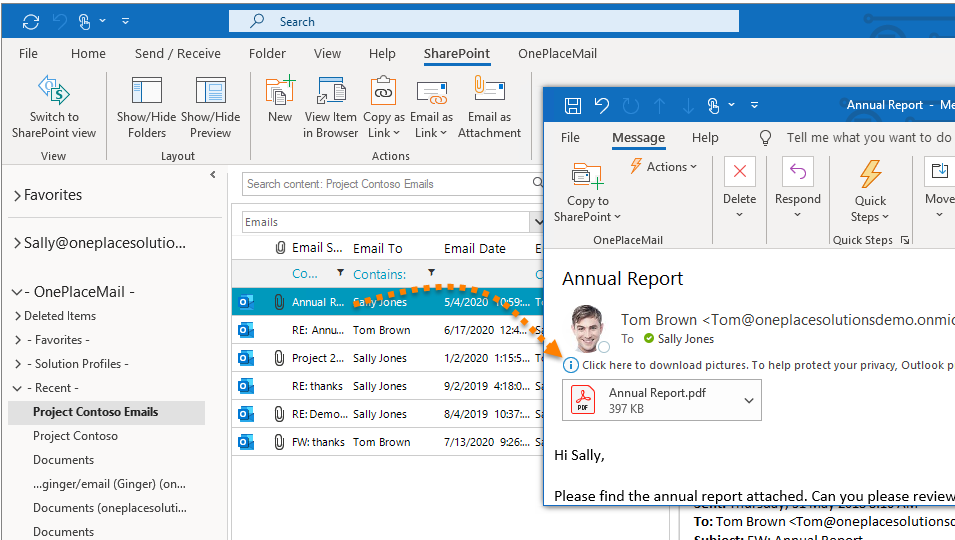Open Documents (oneplacesoluti... folder
The height and width of the screenshot is (540, 955).
(110, 508)
